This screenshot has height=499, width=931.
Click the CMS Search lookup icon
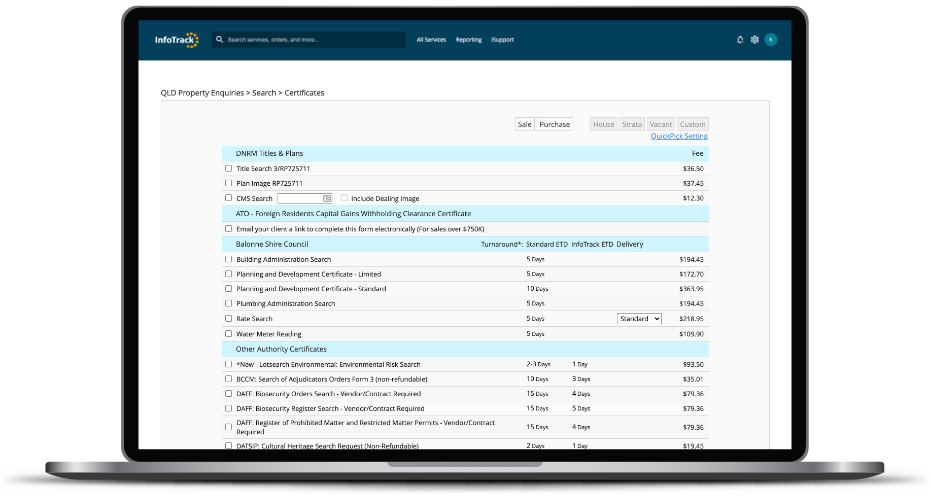(327, 198)
